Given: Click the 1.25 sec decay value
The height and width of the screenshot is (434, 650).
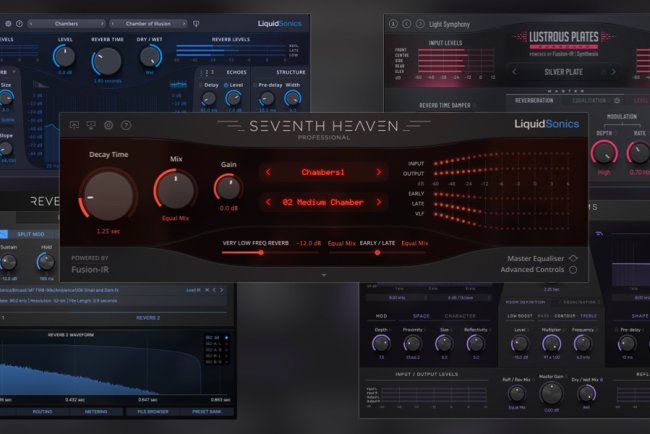Looking at the screenshot, I should (108, 231).
